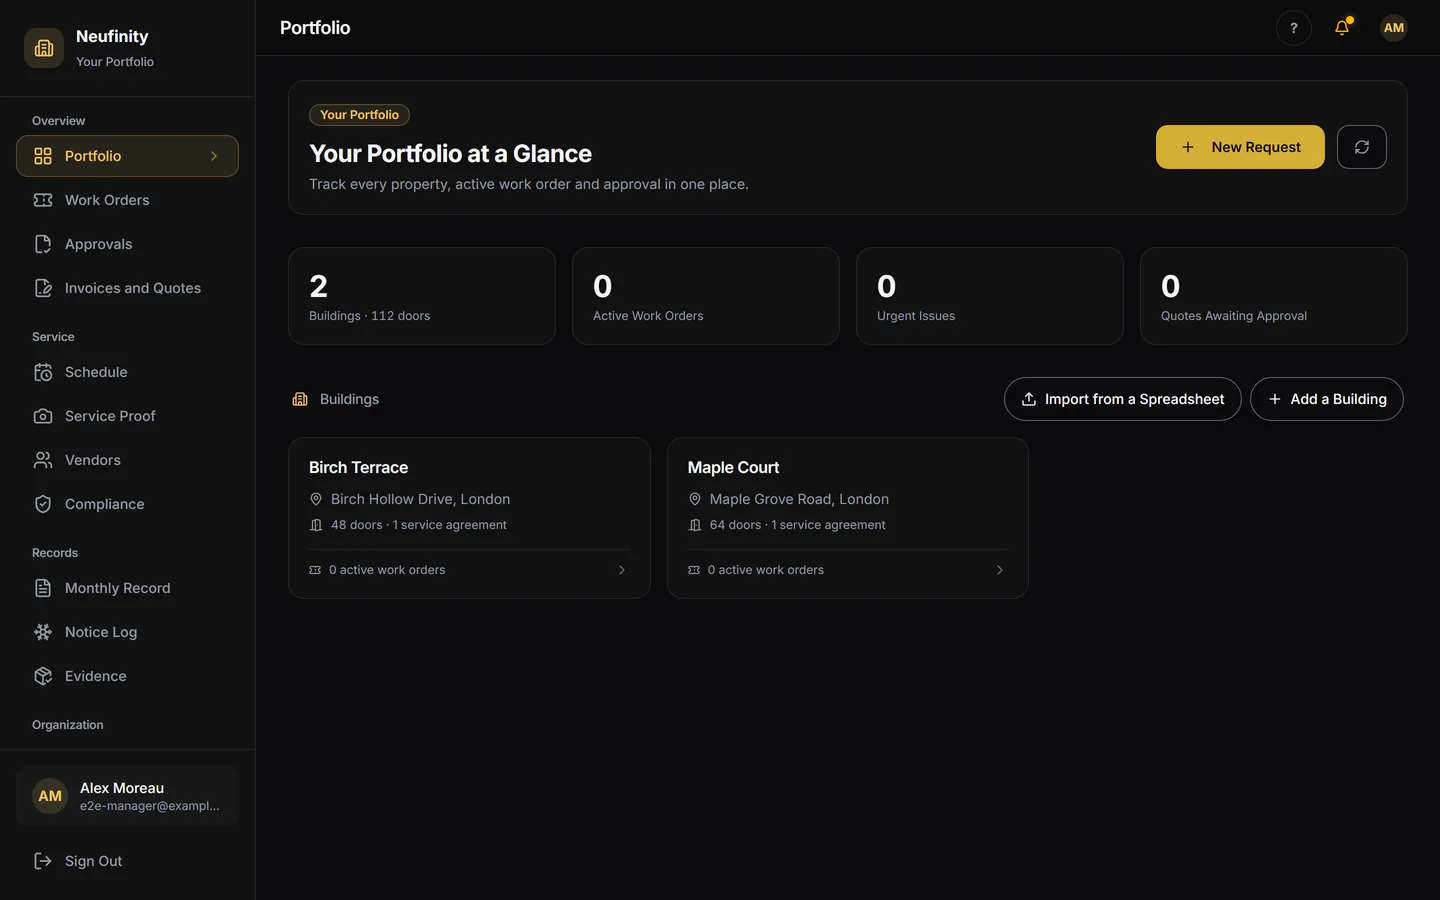
Task: Click the Vendors people icon
Action: [x=43, y=460]
